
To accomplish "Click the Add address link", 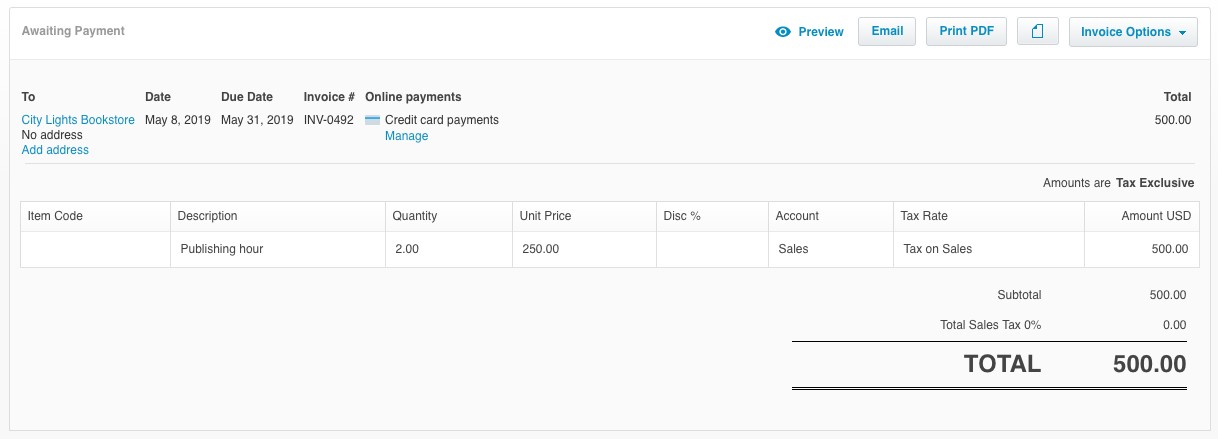I will coord(55,150).
